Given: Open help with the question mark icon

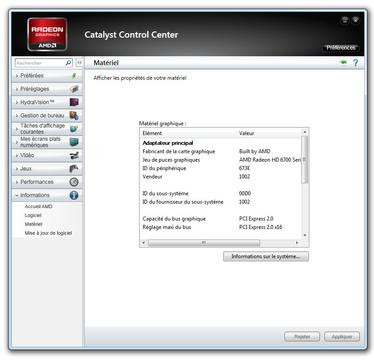Looking at the screenshot, I should (x=355, y=63).
